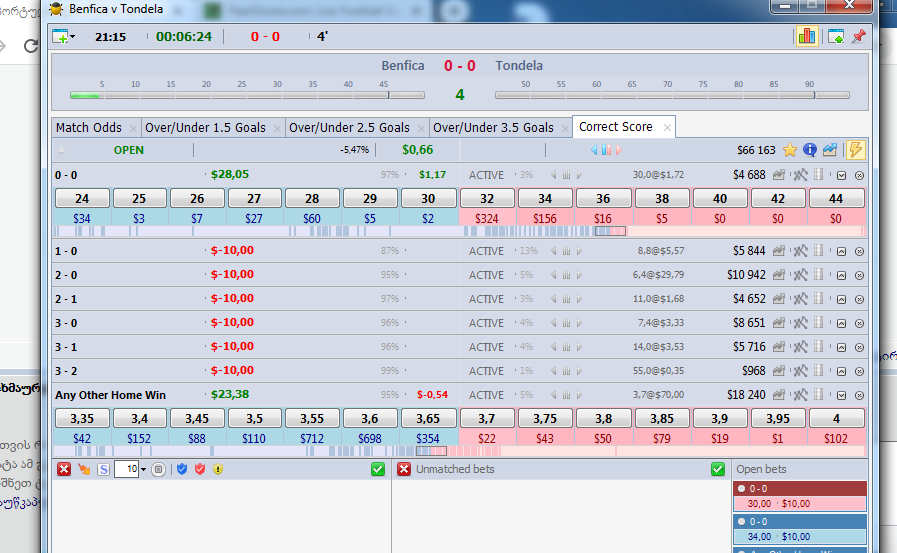
Task: Open the tools icon in the 1 - 0 row
Action: point(800,250)
